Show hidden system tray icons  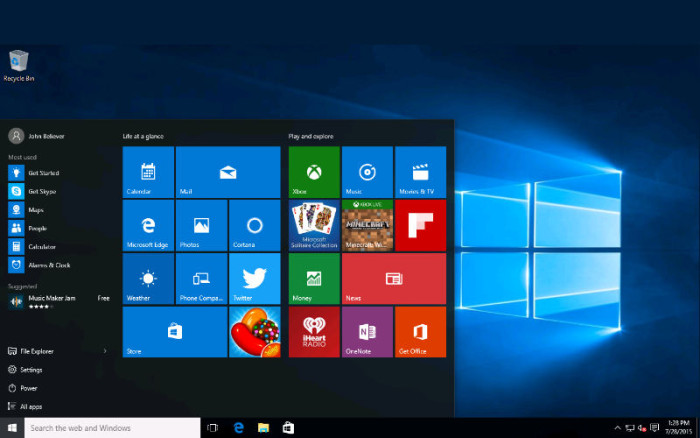(x=617, y=428)
